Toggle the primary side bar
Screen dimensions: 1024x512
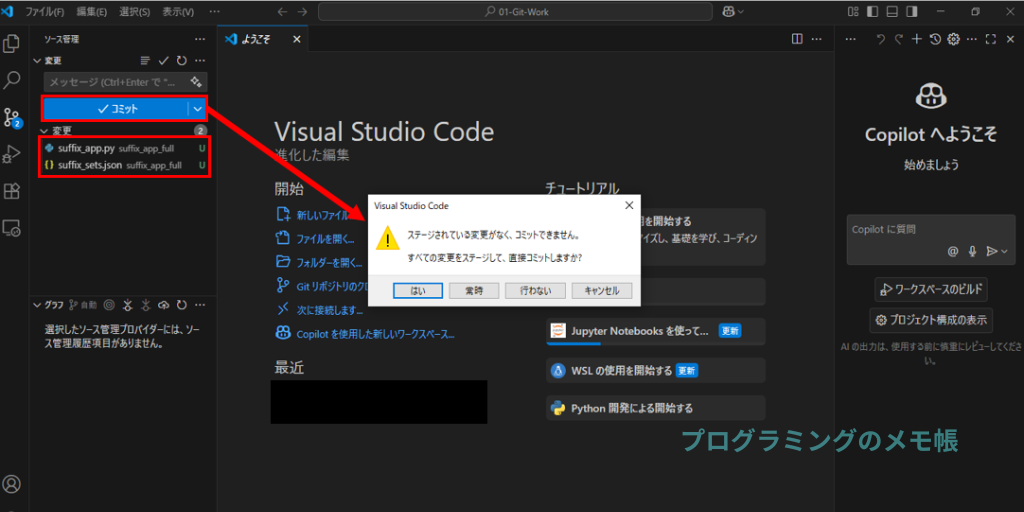pyautogui.click(x=872, y=12)
